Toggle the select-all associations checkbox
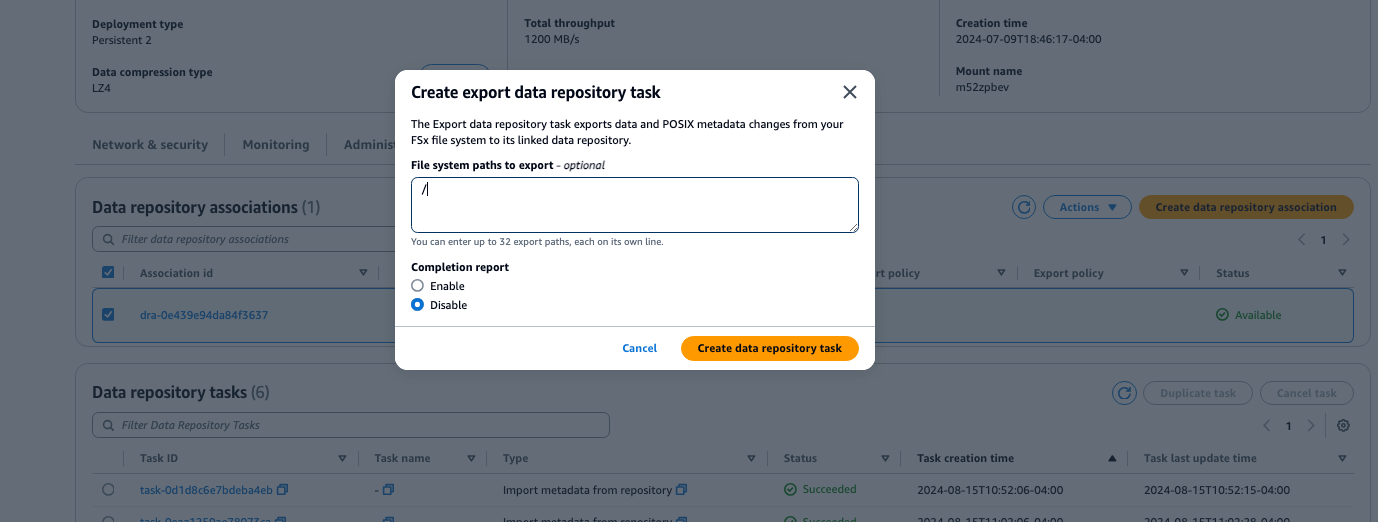1378x522 pixels. (x=108, y=273)
